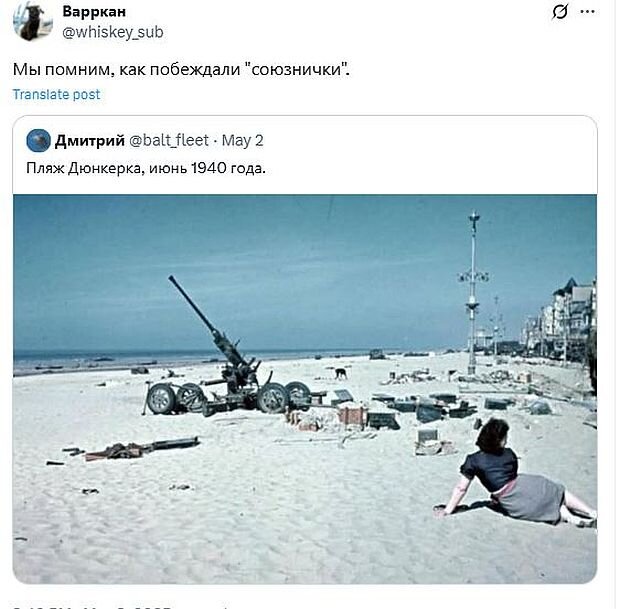Open Варркан's profile avatar
This screenshot has height=609, width=620.
click(32, 21)
